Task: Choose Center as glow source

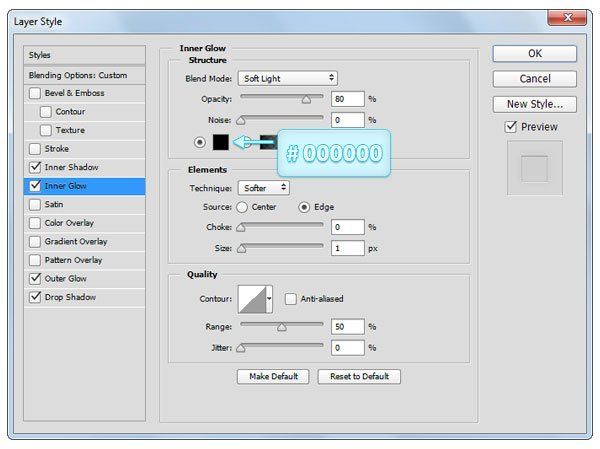Action: click(x=242, y=207)
